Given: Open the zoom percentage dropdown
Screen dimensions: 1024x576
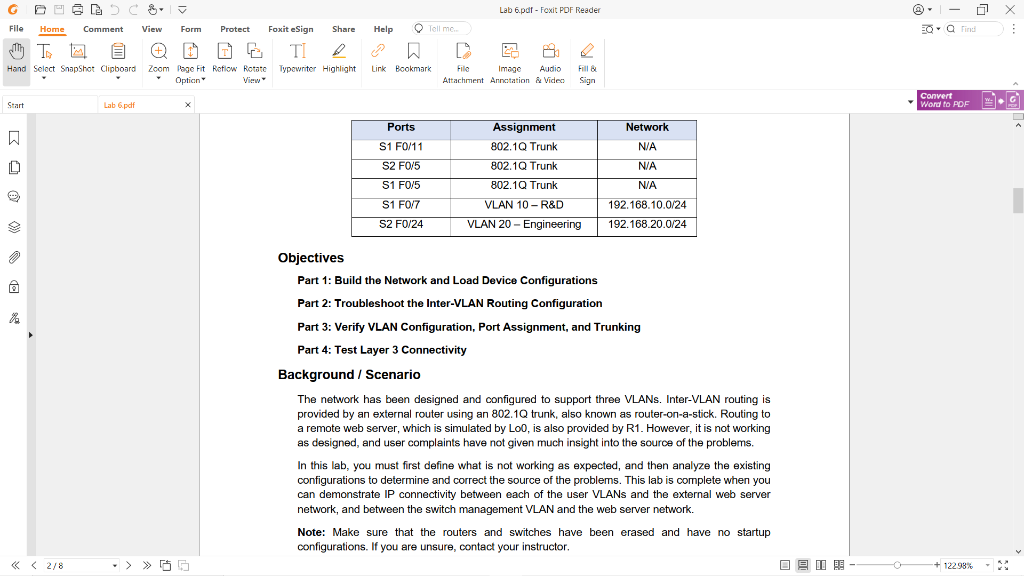Looking at the screenshot, I should point(987,566).
